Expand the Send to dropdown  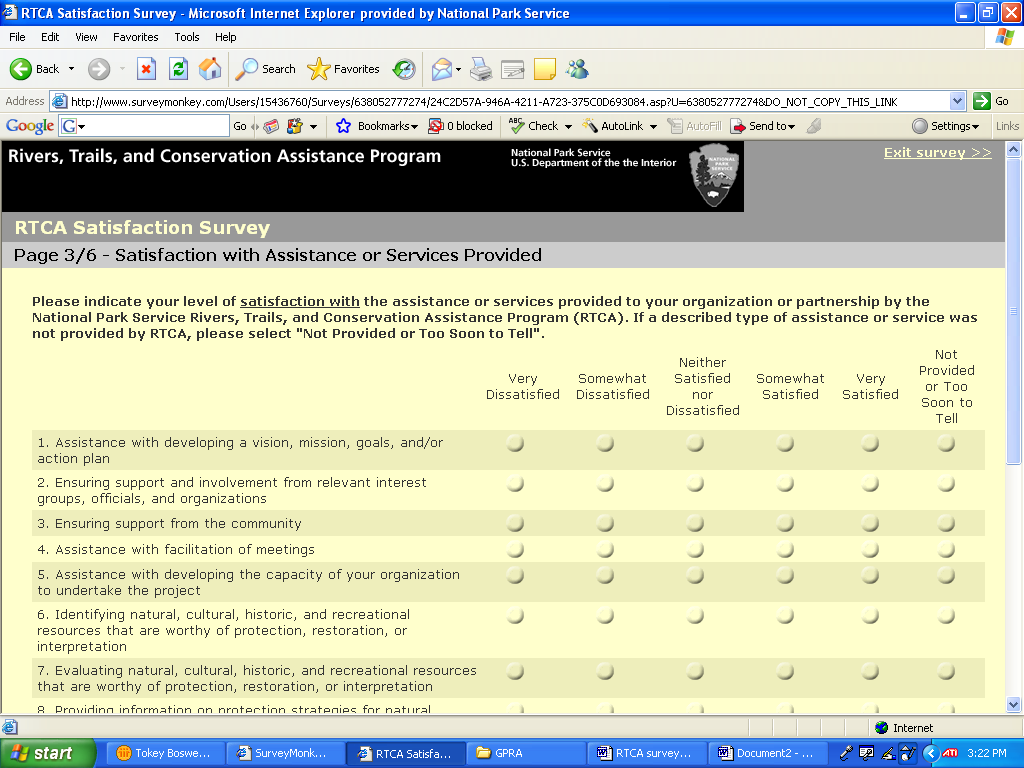coord(792,127)
